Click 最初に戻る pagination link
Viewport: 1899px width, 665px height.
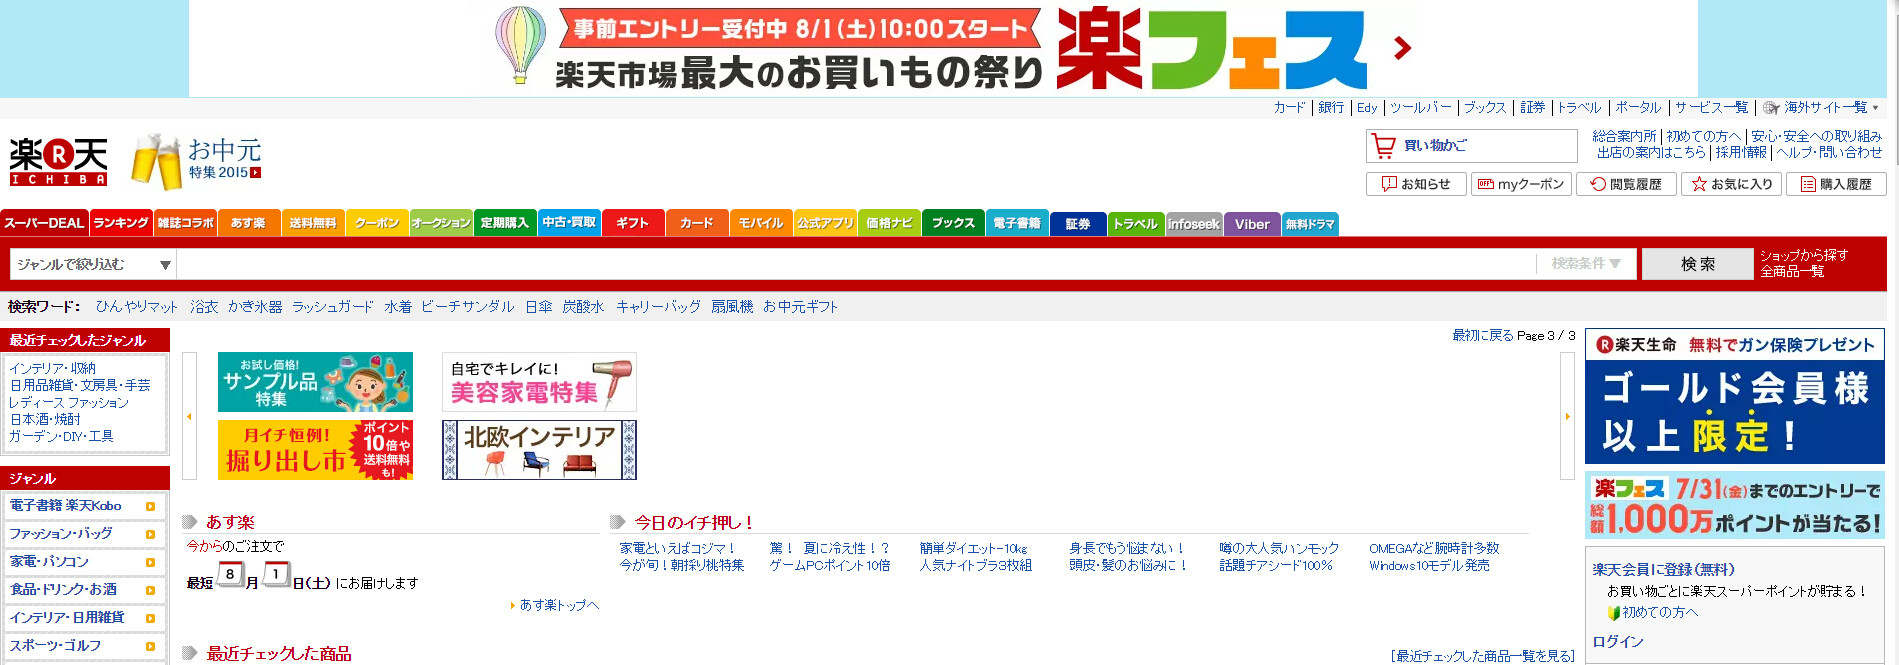[x=1482, y=335]
